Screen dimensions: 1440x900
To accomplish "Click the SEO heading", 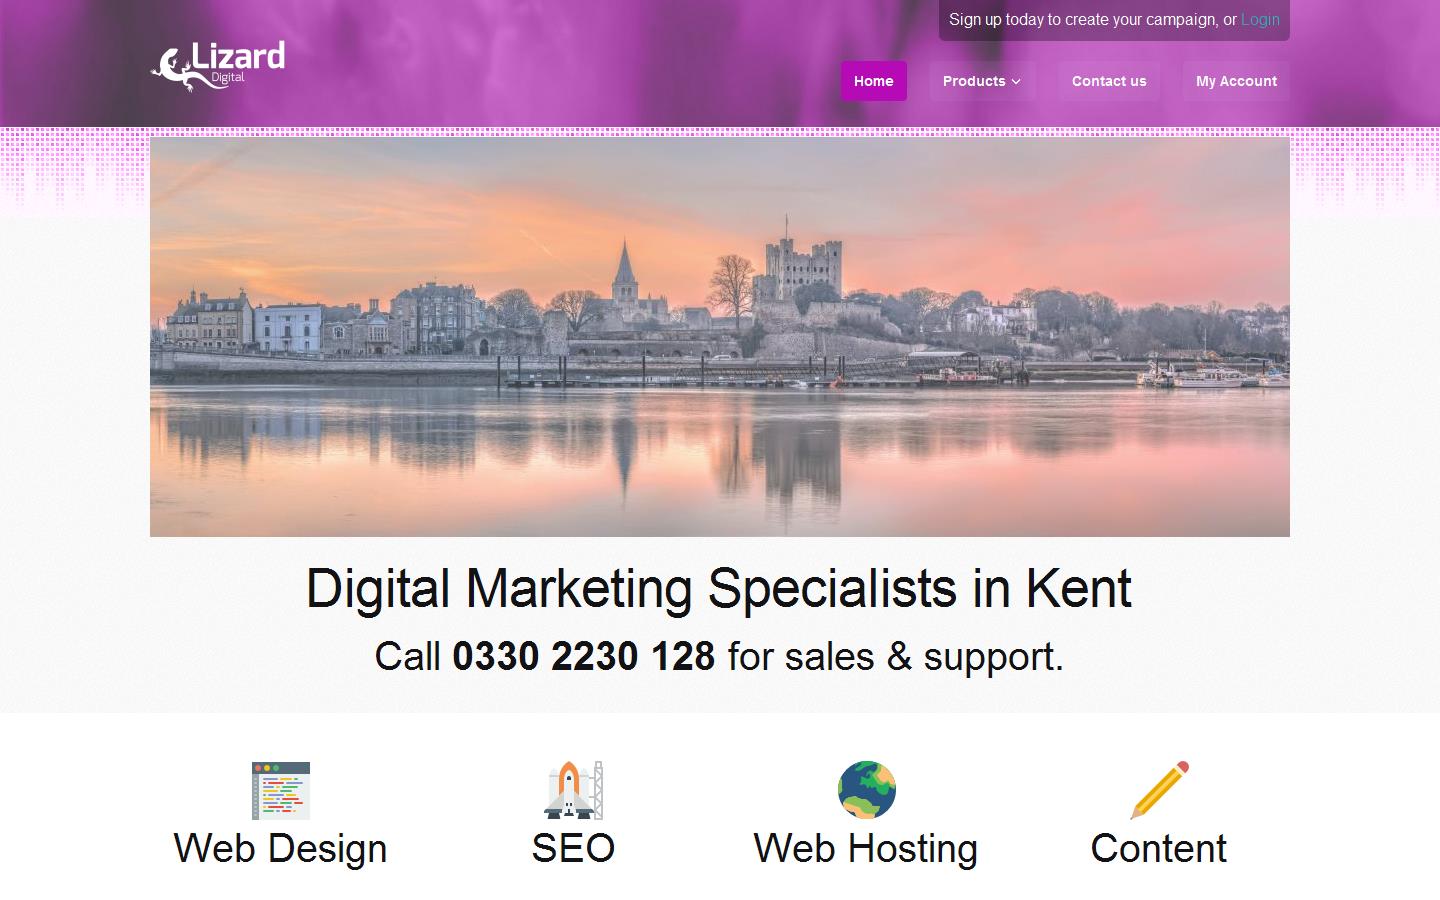I will click(x=573, y=848).
